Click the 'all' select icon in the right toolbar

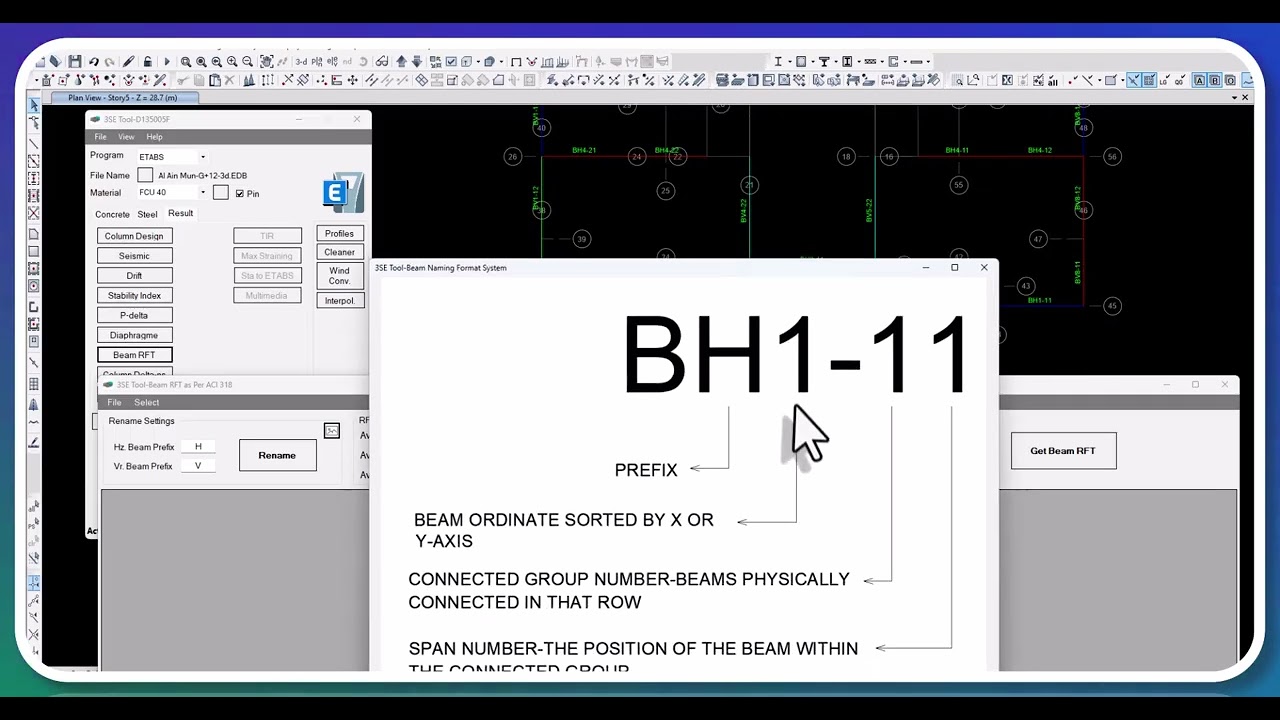pyautogui.click(x=1053, y=80)
